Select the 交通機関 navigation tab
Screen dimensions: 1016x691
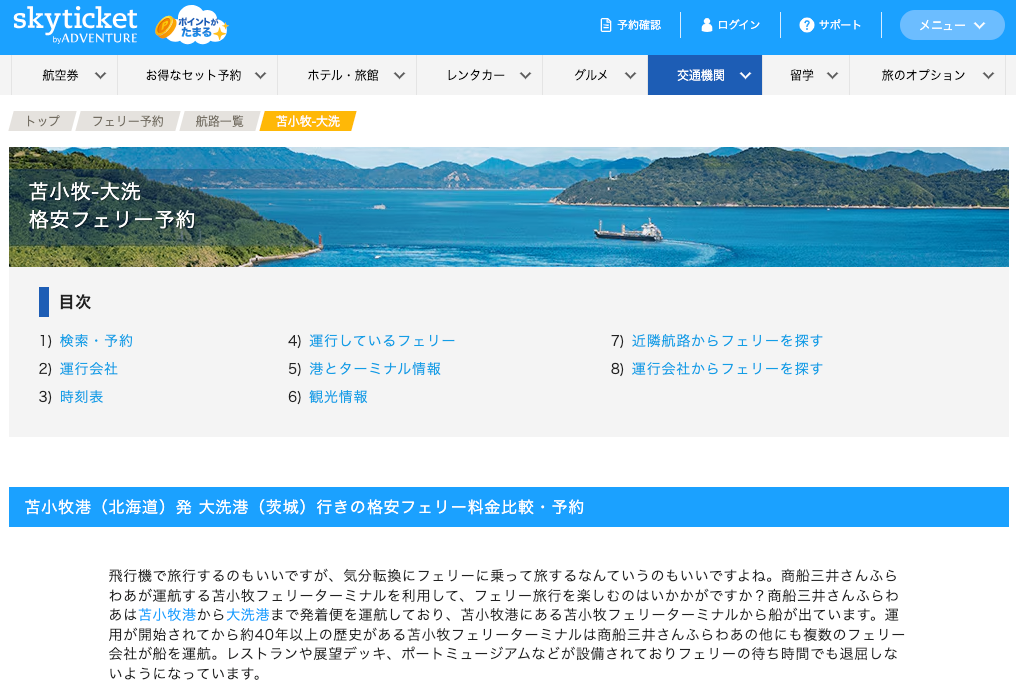(704, 75)
